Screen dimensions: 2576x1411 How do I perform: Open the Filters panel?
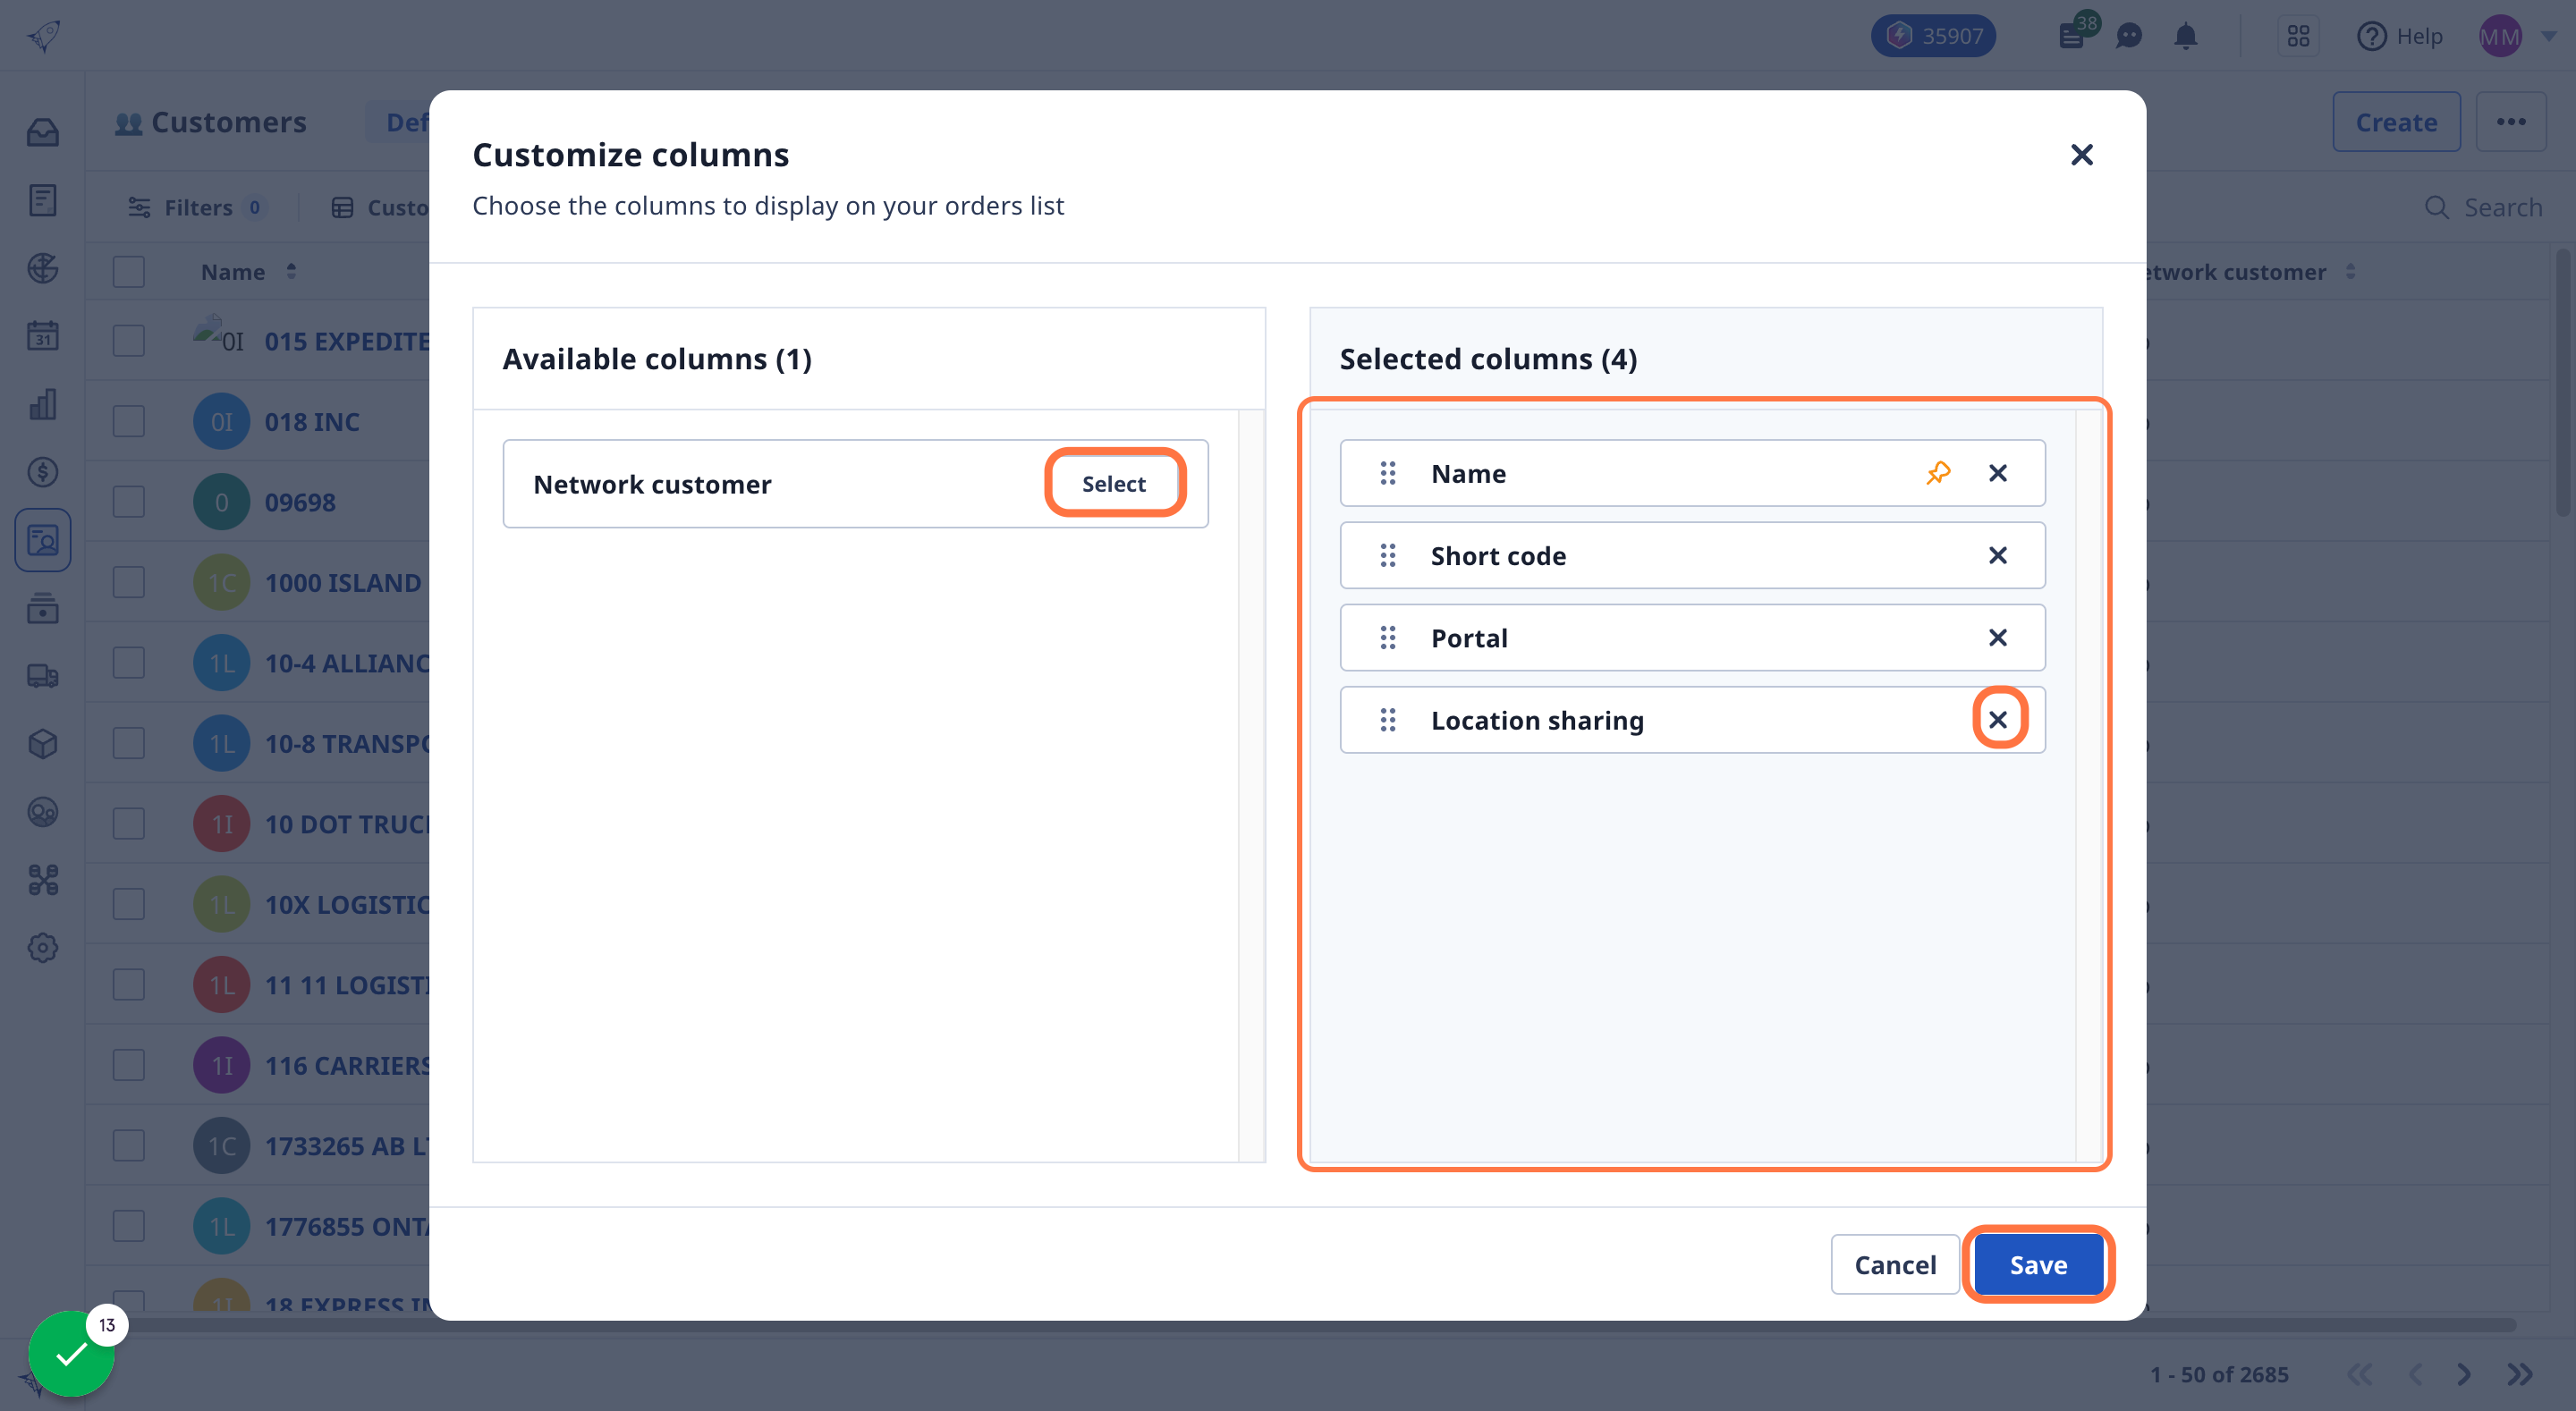196,207
